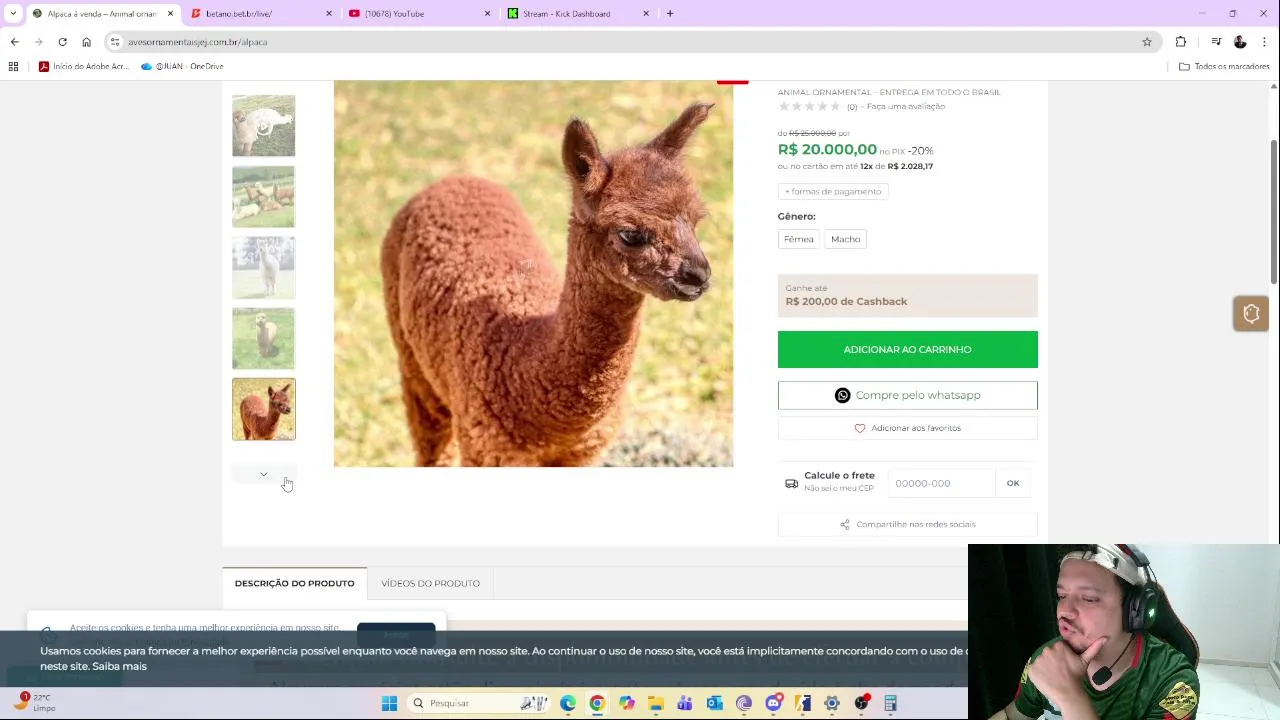
Task: Click the browser forward arrow
Action: (x=38, y=42)
